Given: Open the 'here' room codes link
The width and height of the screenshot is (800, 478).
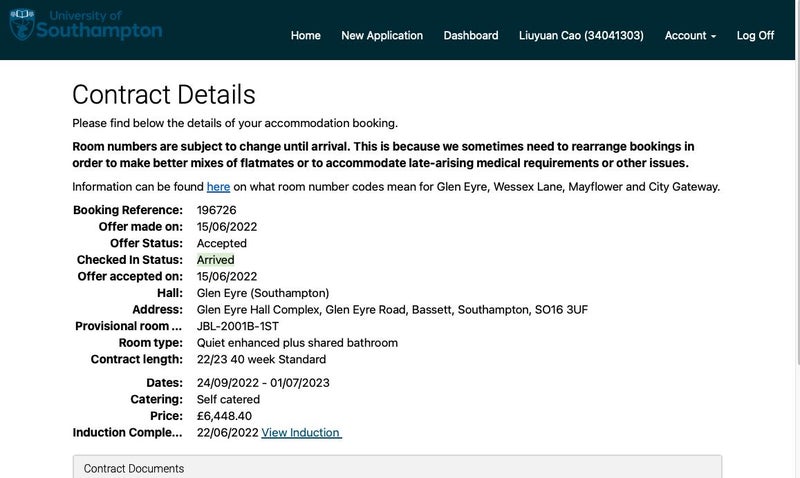Looking at the screenshot, I should [x=218, y=187].
